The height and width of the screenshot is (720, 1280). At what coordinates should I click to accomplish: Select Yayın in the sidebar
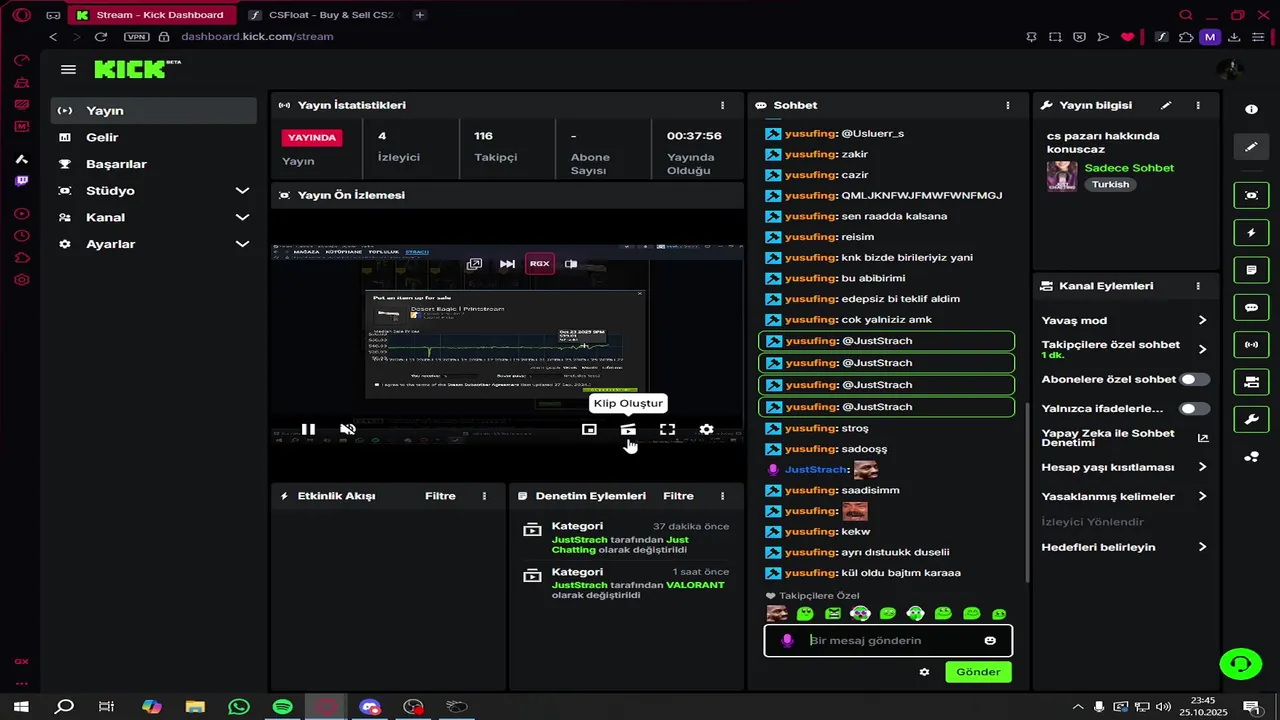point(154,110)
